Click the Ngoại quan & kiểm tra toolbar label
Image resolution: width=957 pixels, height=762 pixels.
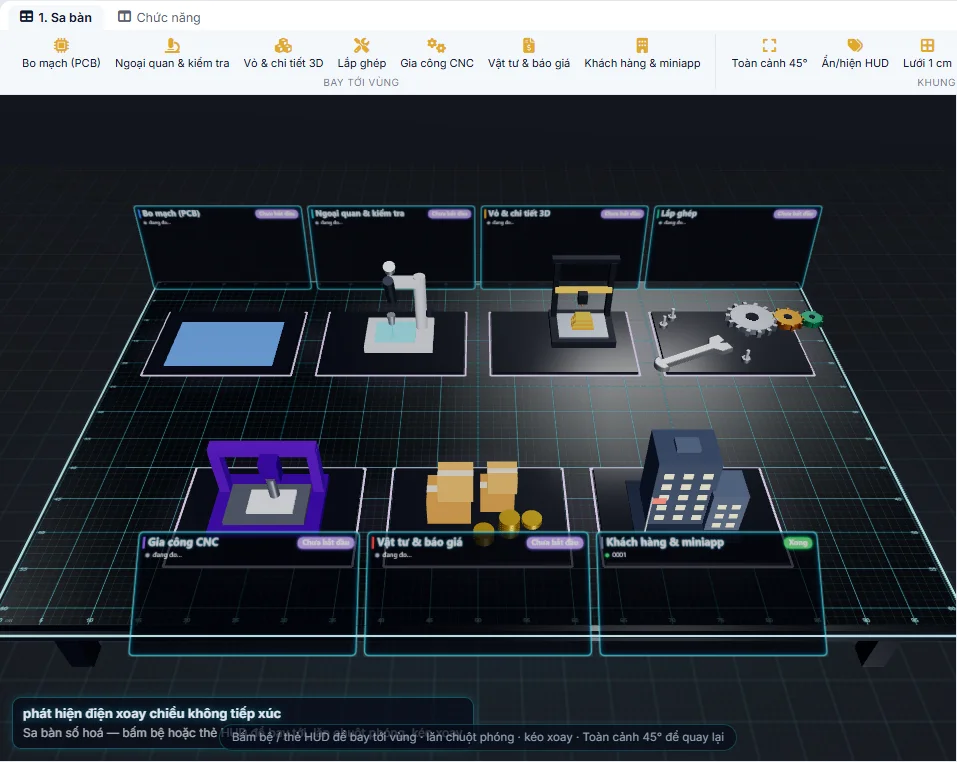coord(172,63)
